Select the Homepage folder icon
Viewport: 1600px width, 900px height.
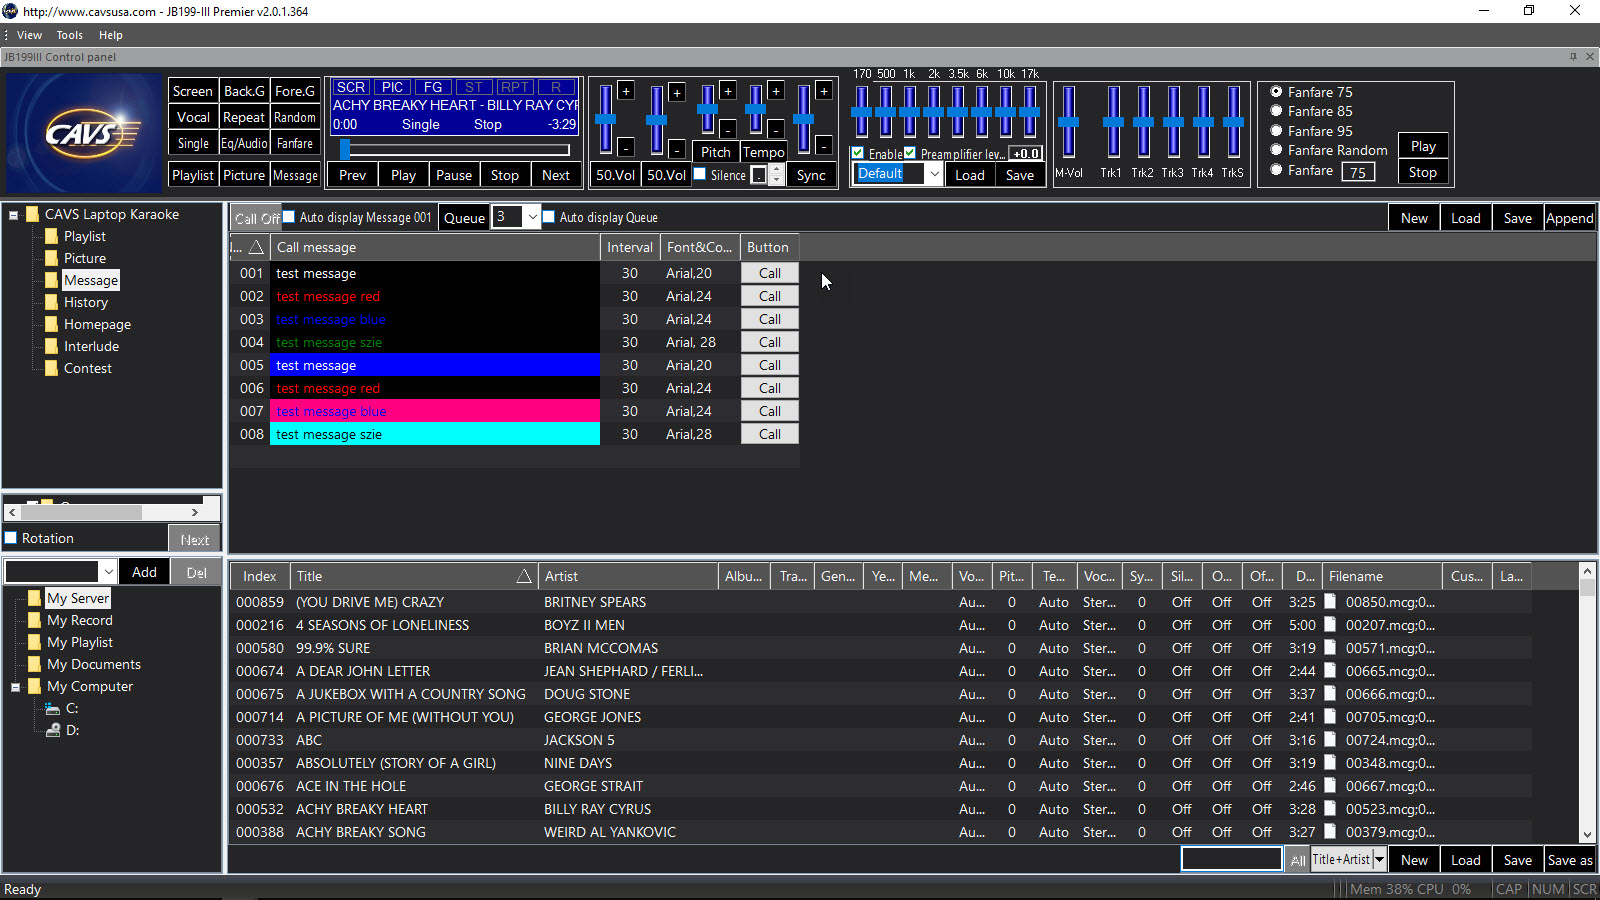[x=51, y=324]
